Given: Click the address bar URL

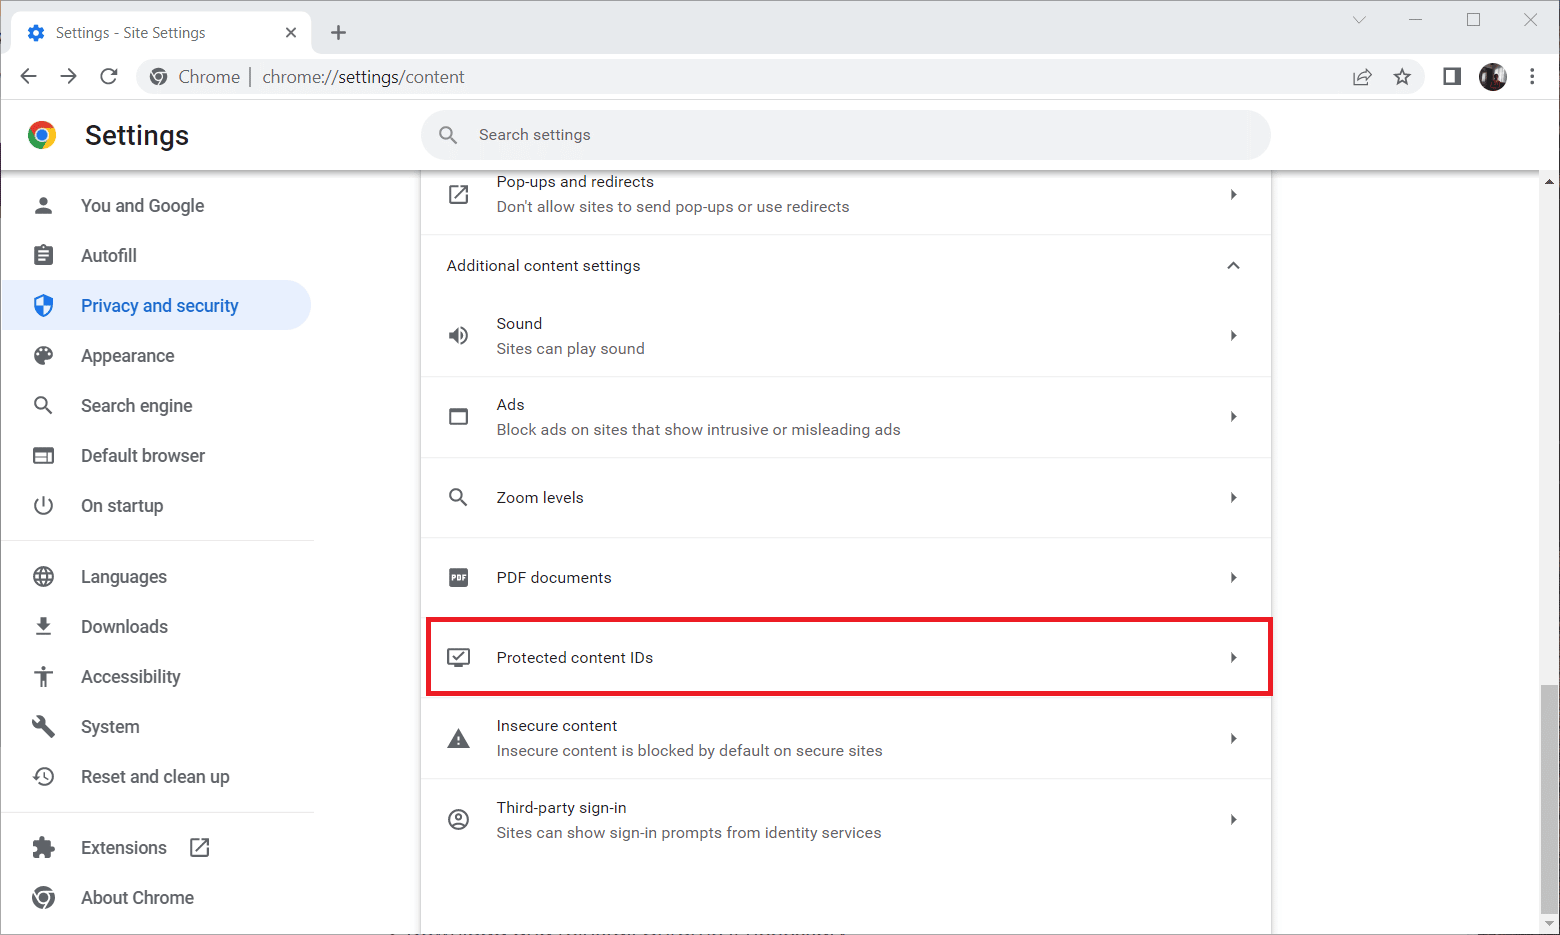Looking at the screenshot, I should [x=363, y=77].
